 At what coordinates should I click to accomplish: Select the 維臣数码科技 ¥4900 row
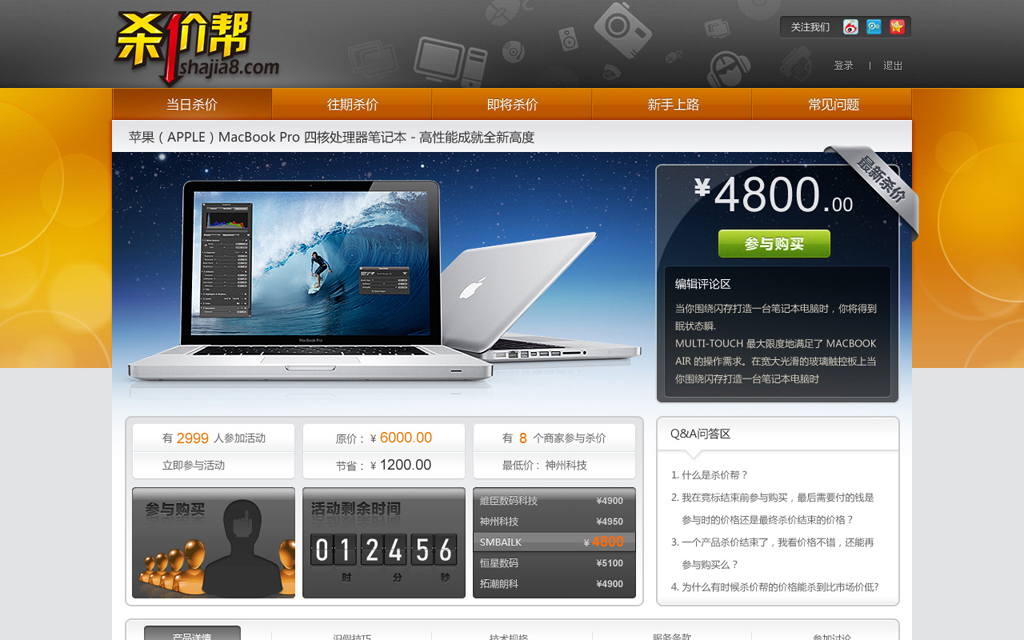click(554, 500)
